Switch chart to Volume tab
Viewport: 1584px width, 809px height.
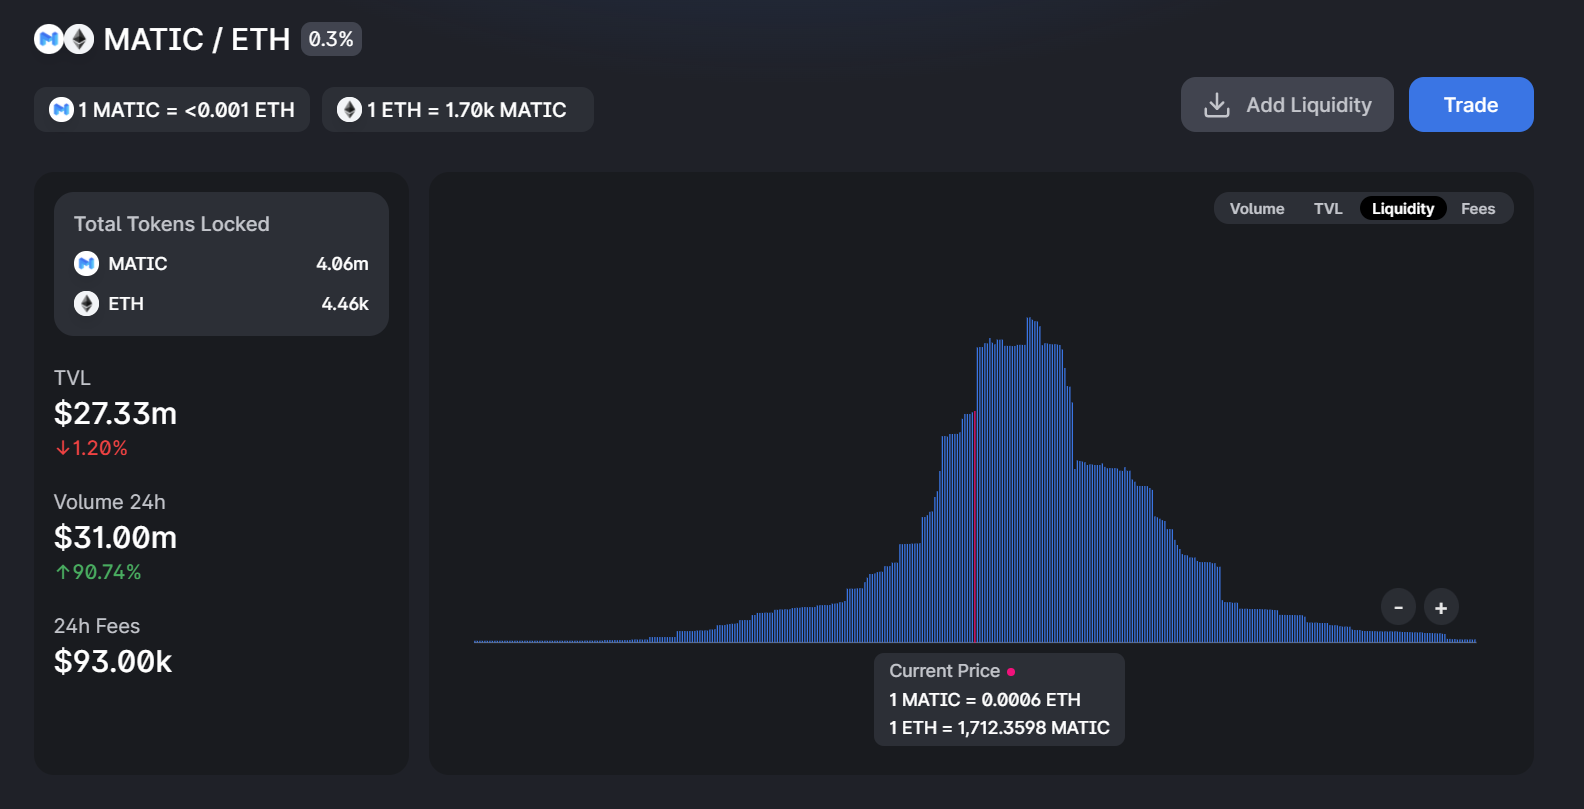[1257, 208]
